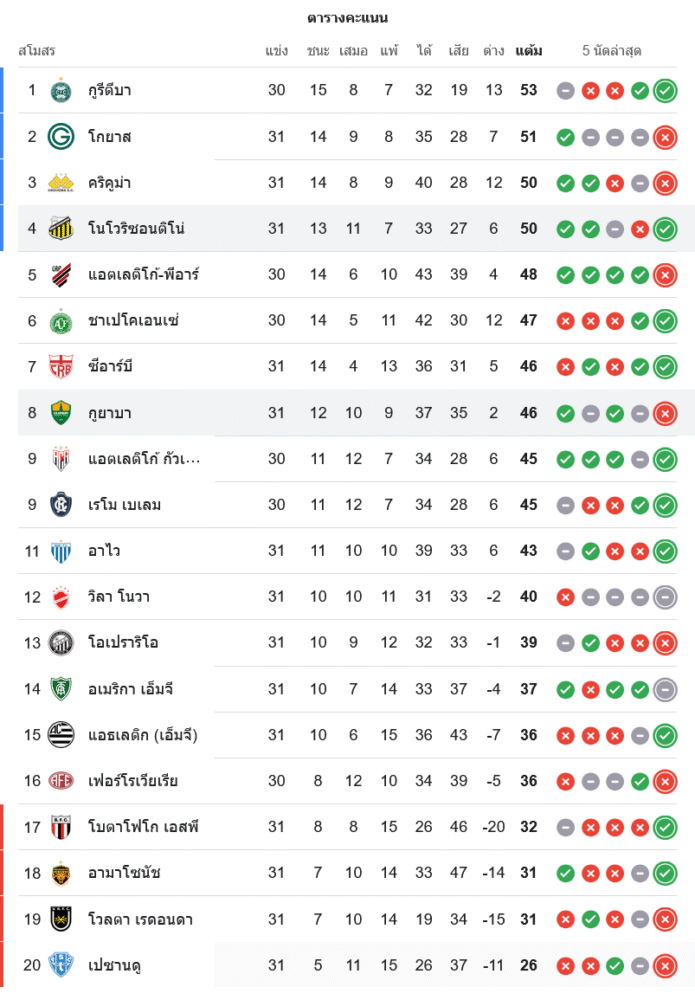Click Vila Nova's latest draw result indicator
The width and height of the screenshot is (695, 1000).
(x=665, y=597)
